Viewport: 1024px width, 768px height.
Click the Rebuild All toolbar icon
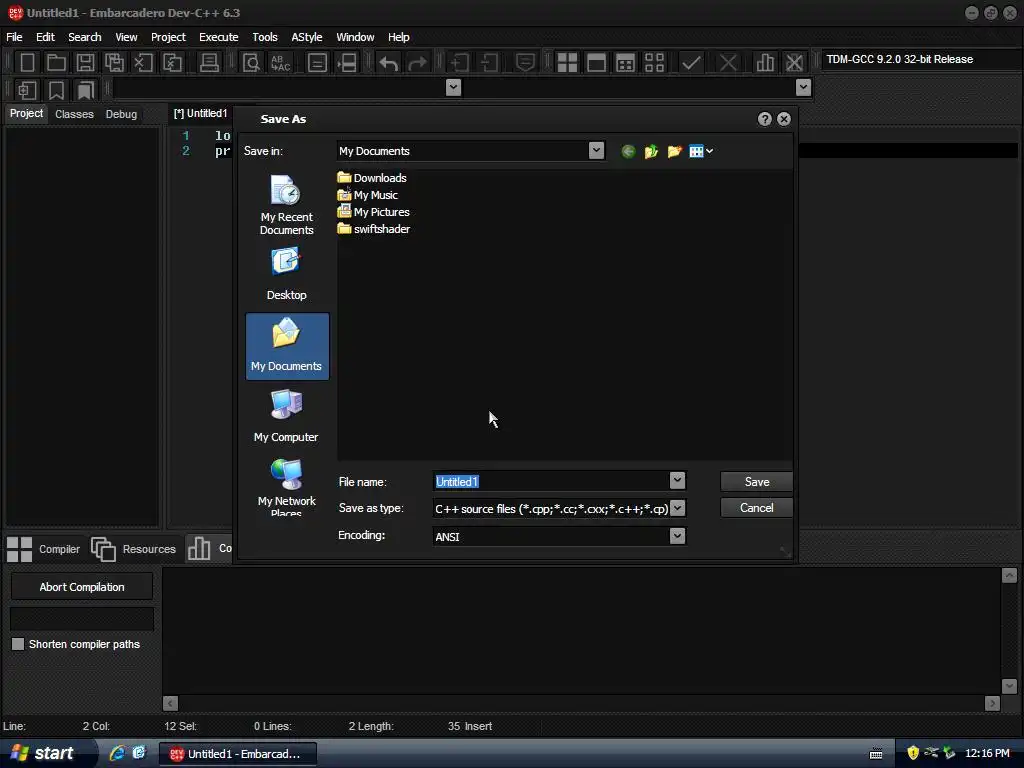tap(654, 63)
